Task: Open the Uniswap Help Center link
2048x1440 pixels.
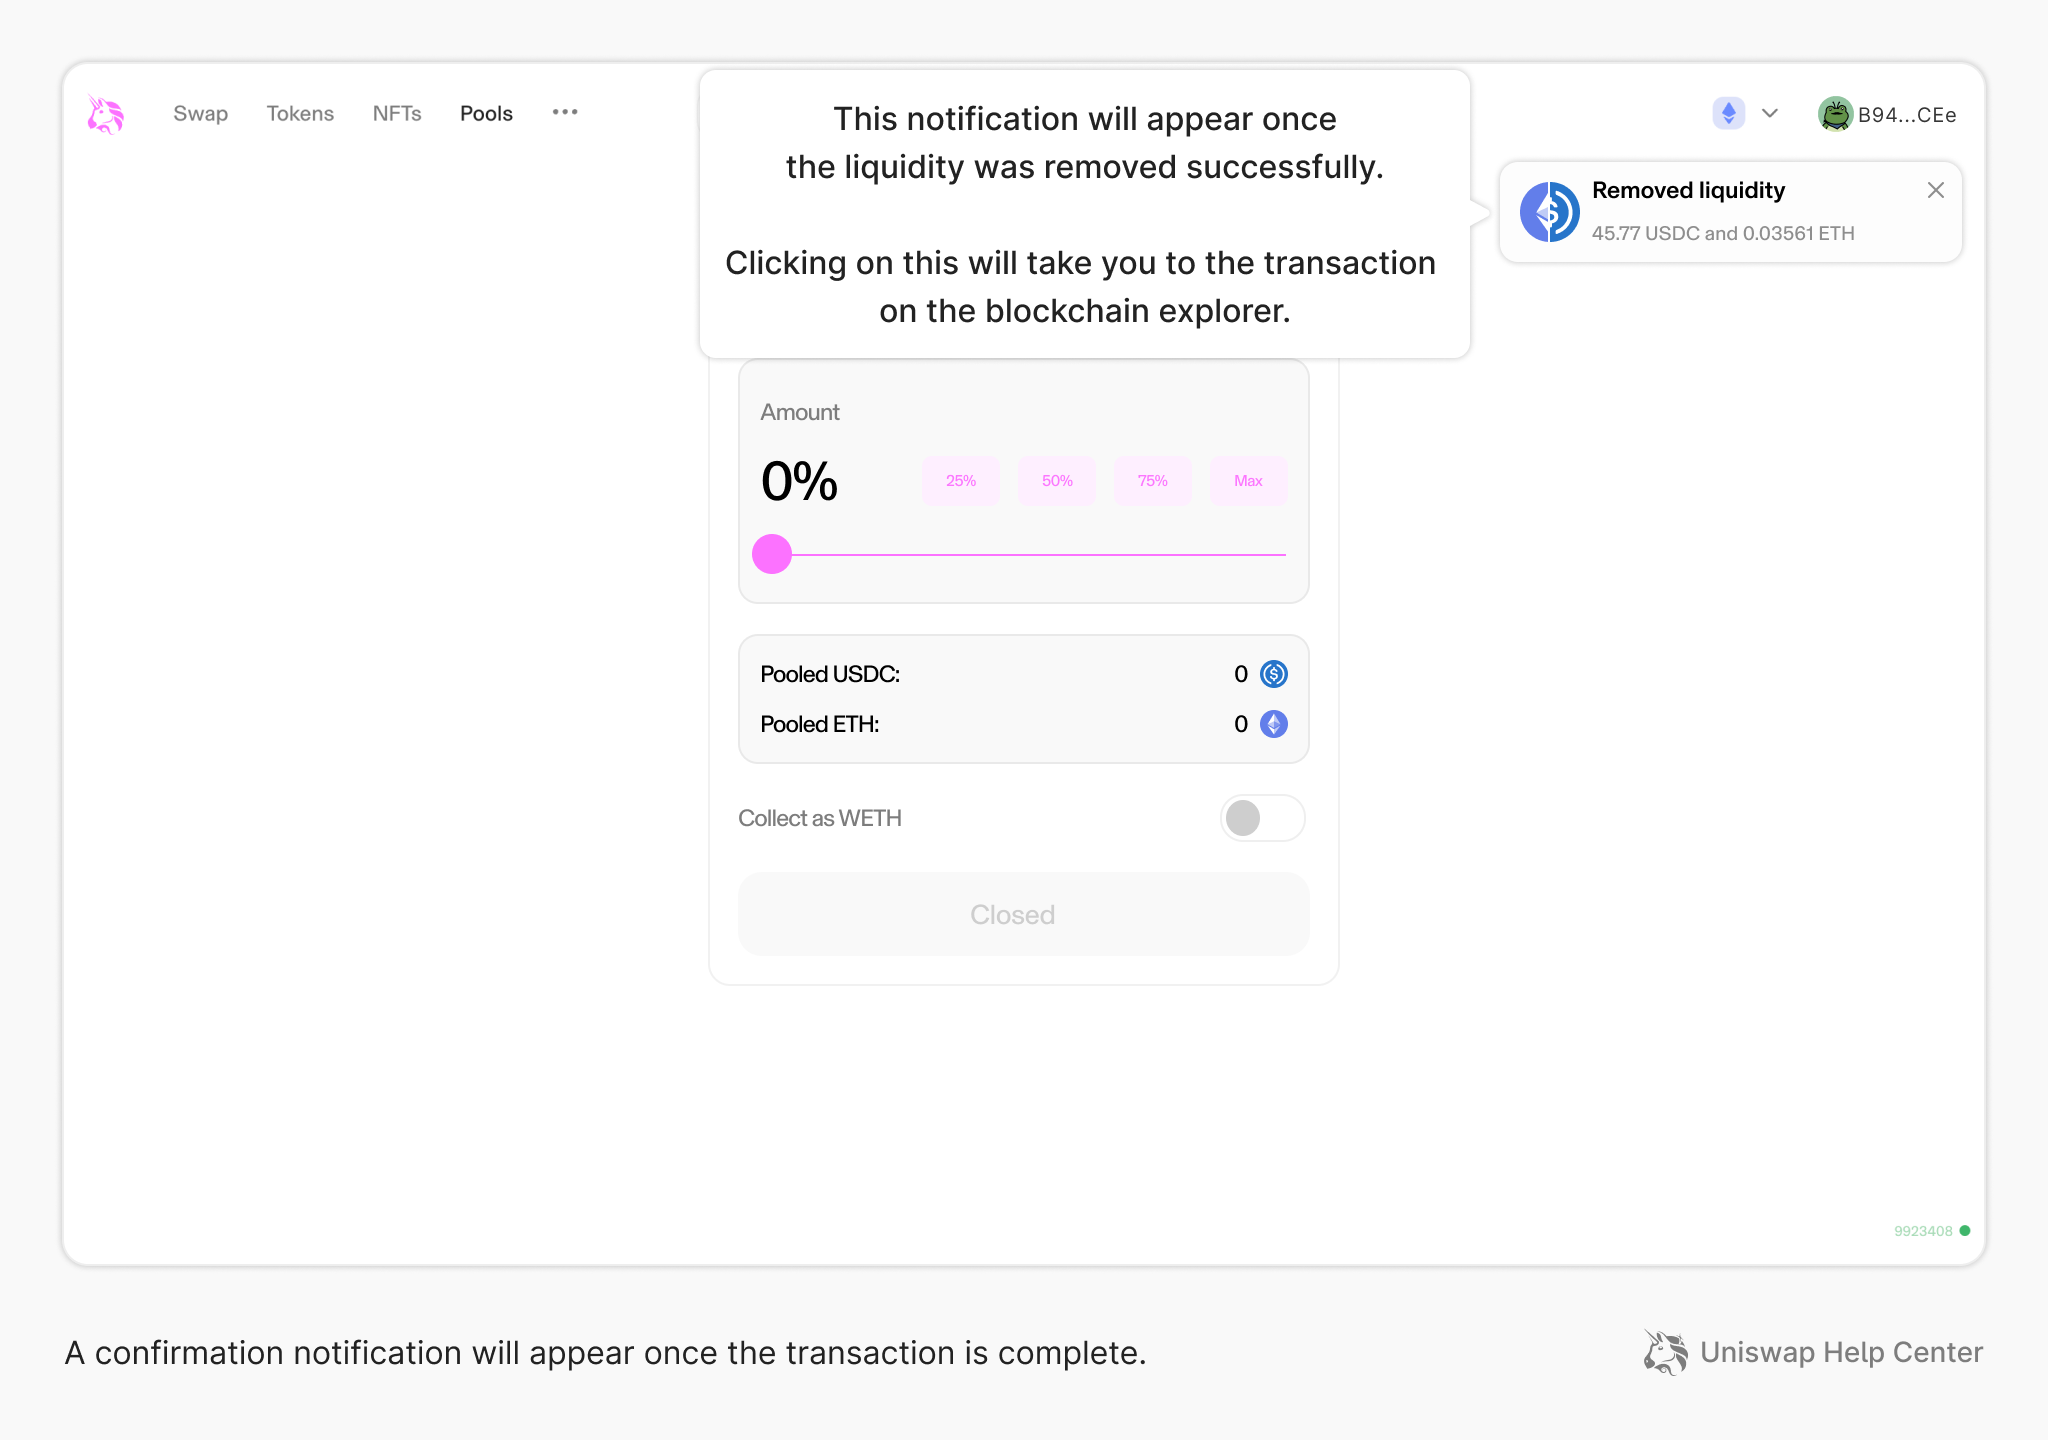Action: point(1841,1352)
